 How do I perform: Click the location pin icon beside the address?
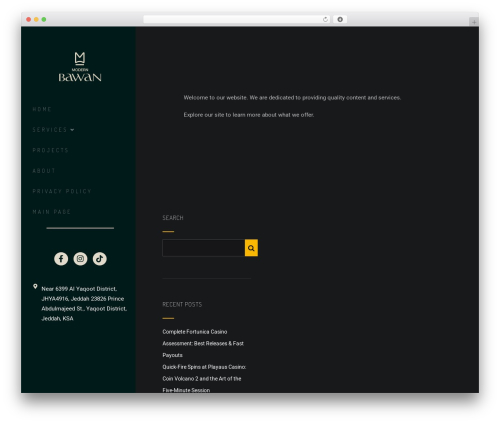(35, 286)
